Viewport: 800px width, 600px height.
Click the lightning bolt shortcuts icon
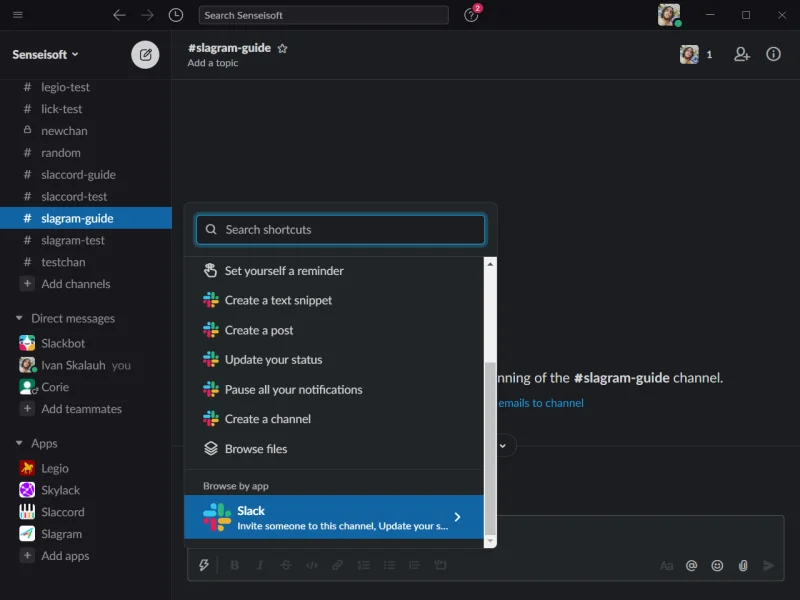pyautogui.click(x=204, y=565)
